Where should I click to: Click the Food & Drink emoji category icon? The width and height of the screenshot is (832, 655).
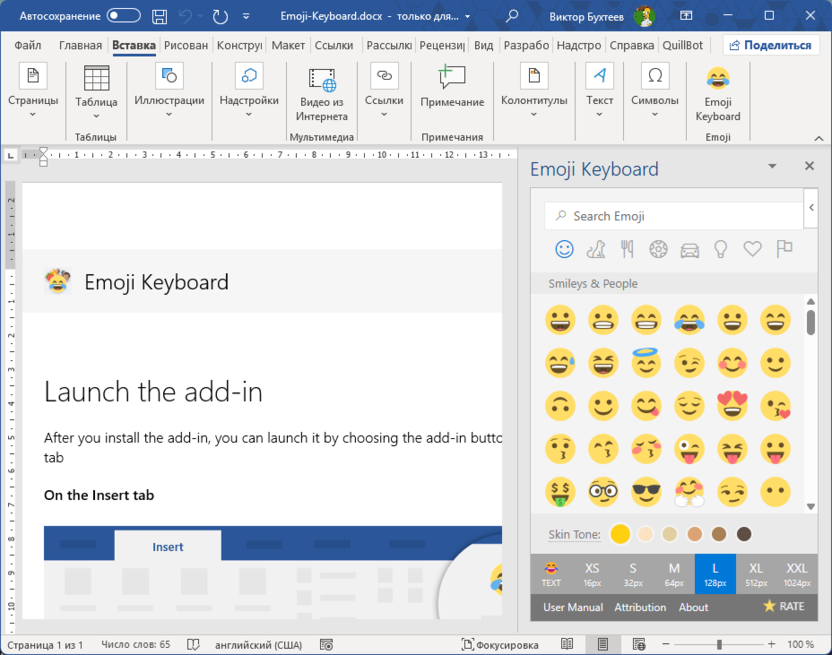pos(627,249)
